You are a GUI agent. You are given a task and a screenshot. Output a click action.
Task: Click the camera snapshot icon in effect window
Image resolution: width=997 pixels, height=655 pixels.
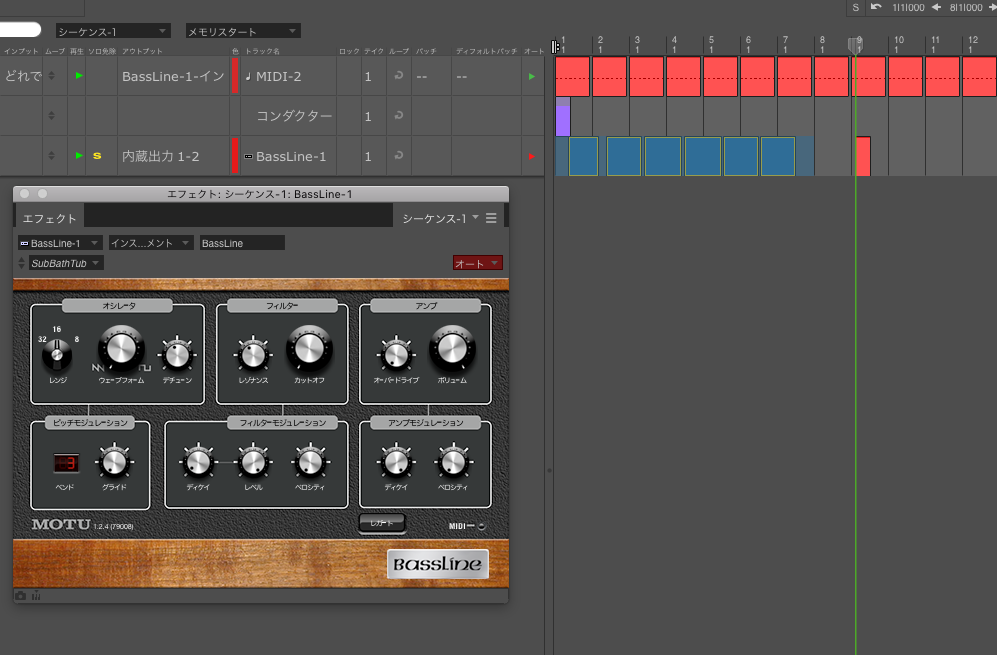click(20, 596)
